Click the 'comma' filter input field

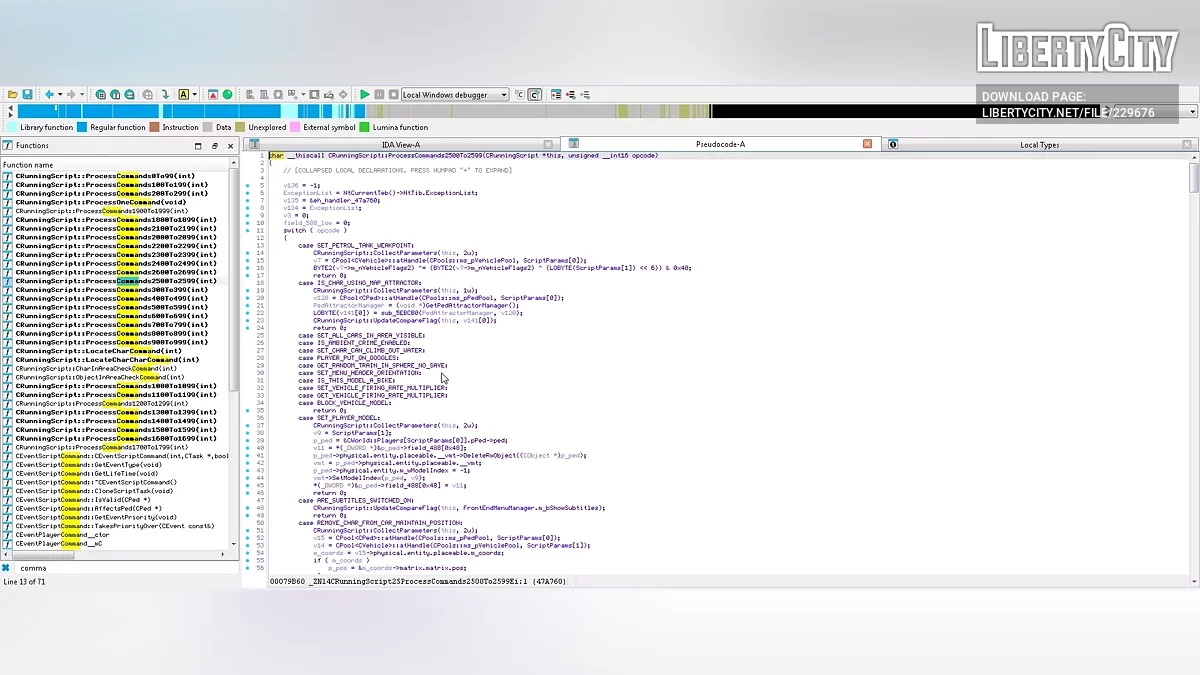(x=120, y=568)
